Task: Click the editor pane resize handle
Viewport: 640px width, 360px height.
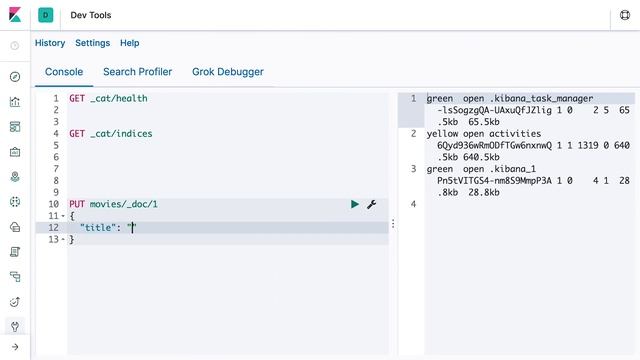Action: click(393, 223)
